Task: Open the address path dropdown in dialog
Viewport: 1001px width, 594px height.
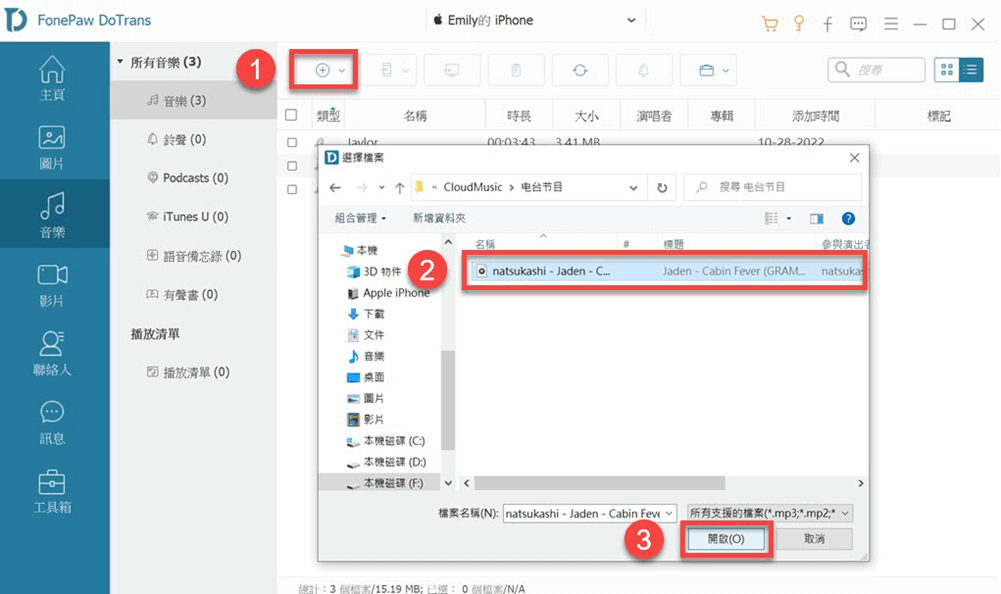Action: pos(633,187)
